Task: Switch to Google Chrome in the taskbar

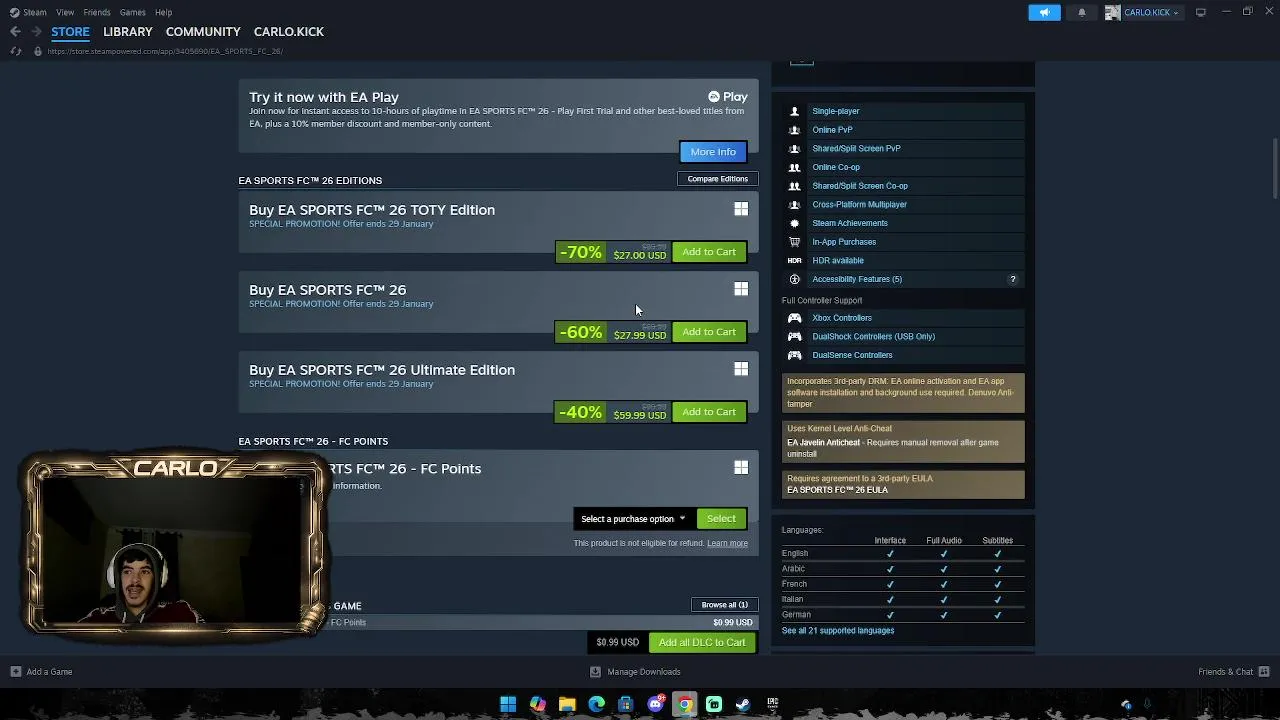Action: tap(684, 704)
